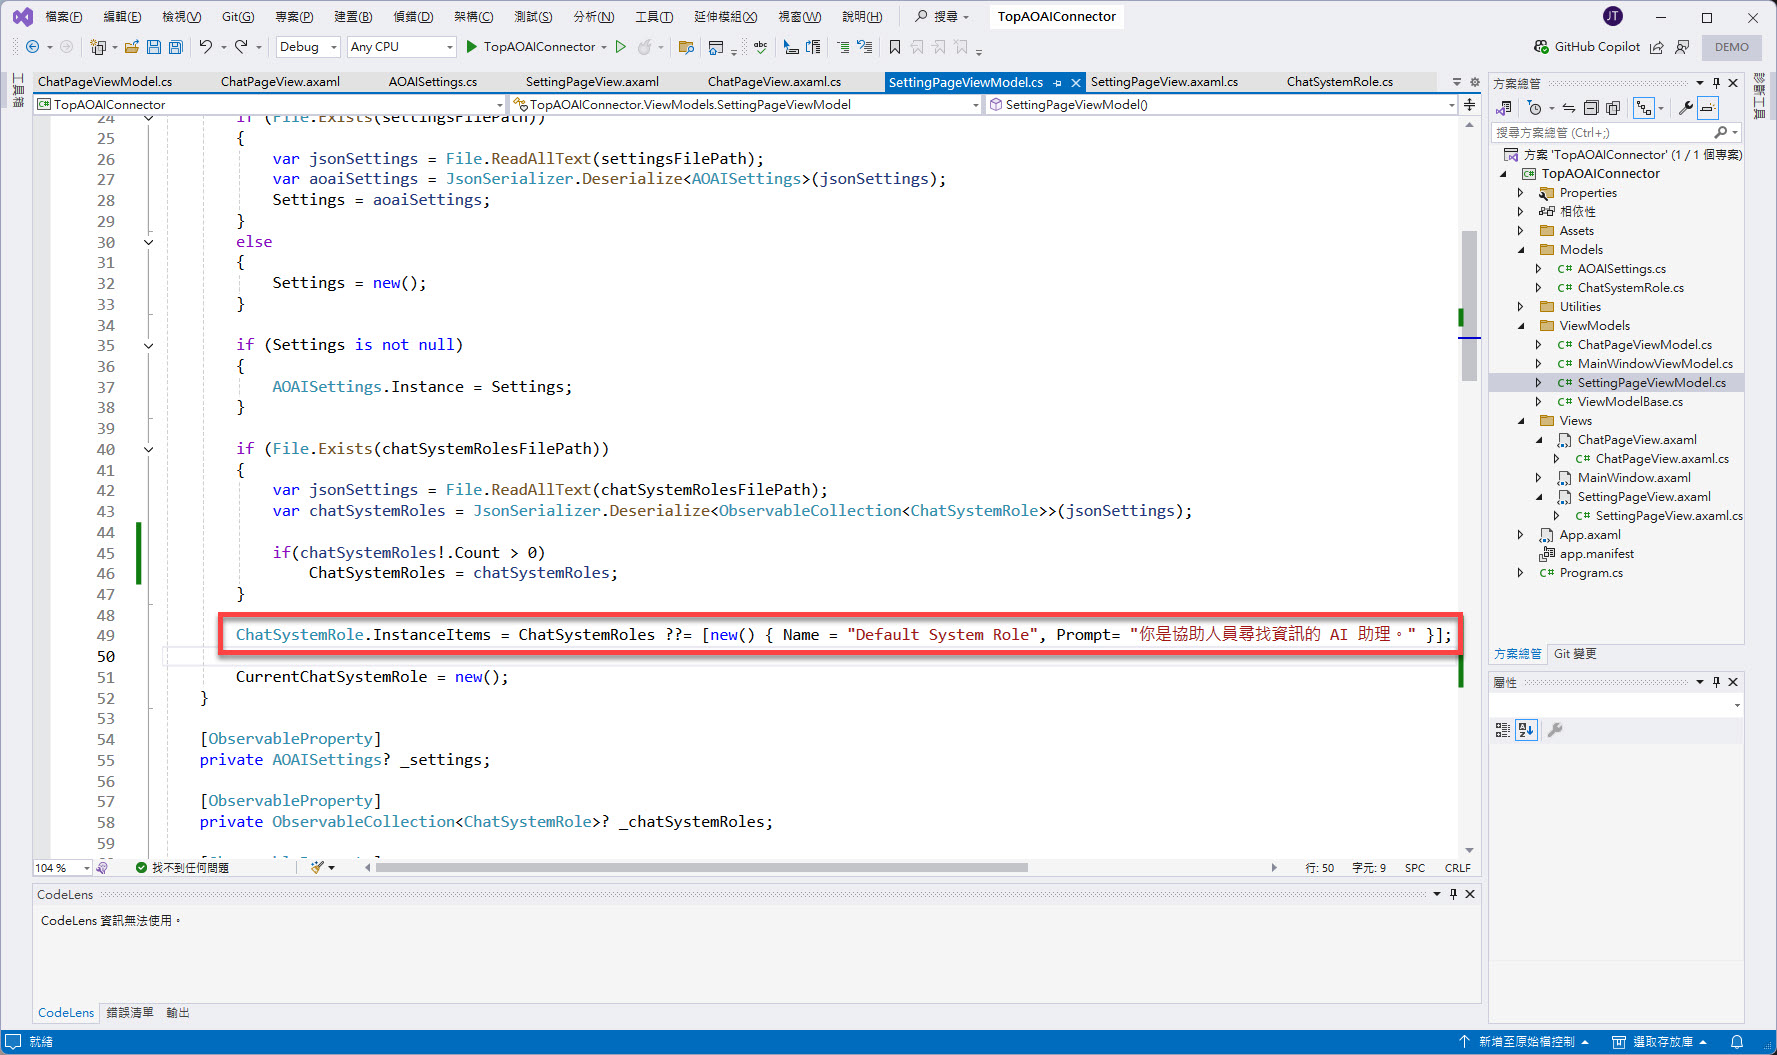
Task: Toggle Preview Selected Items in Solution Explorer
Action: 1708,108
